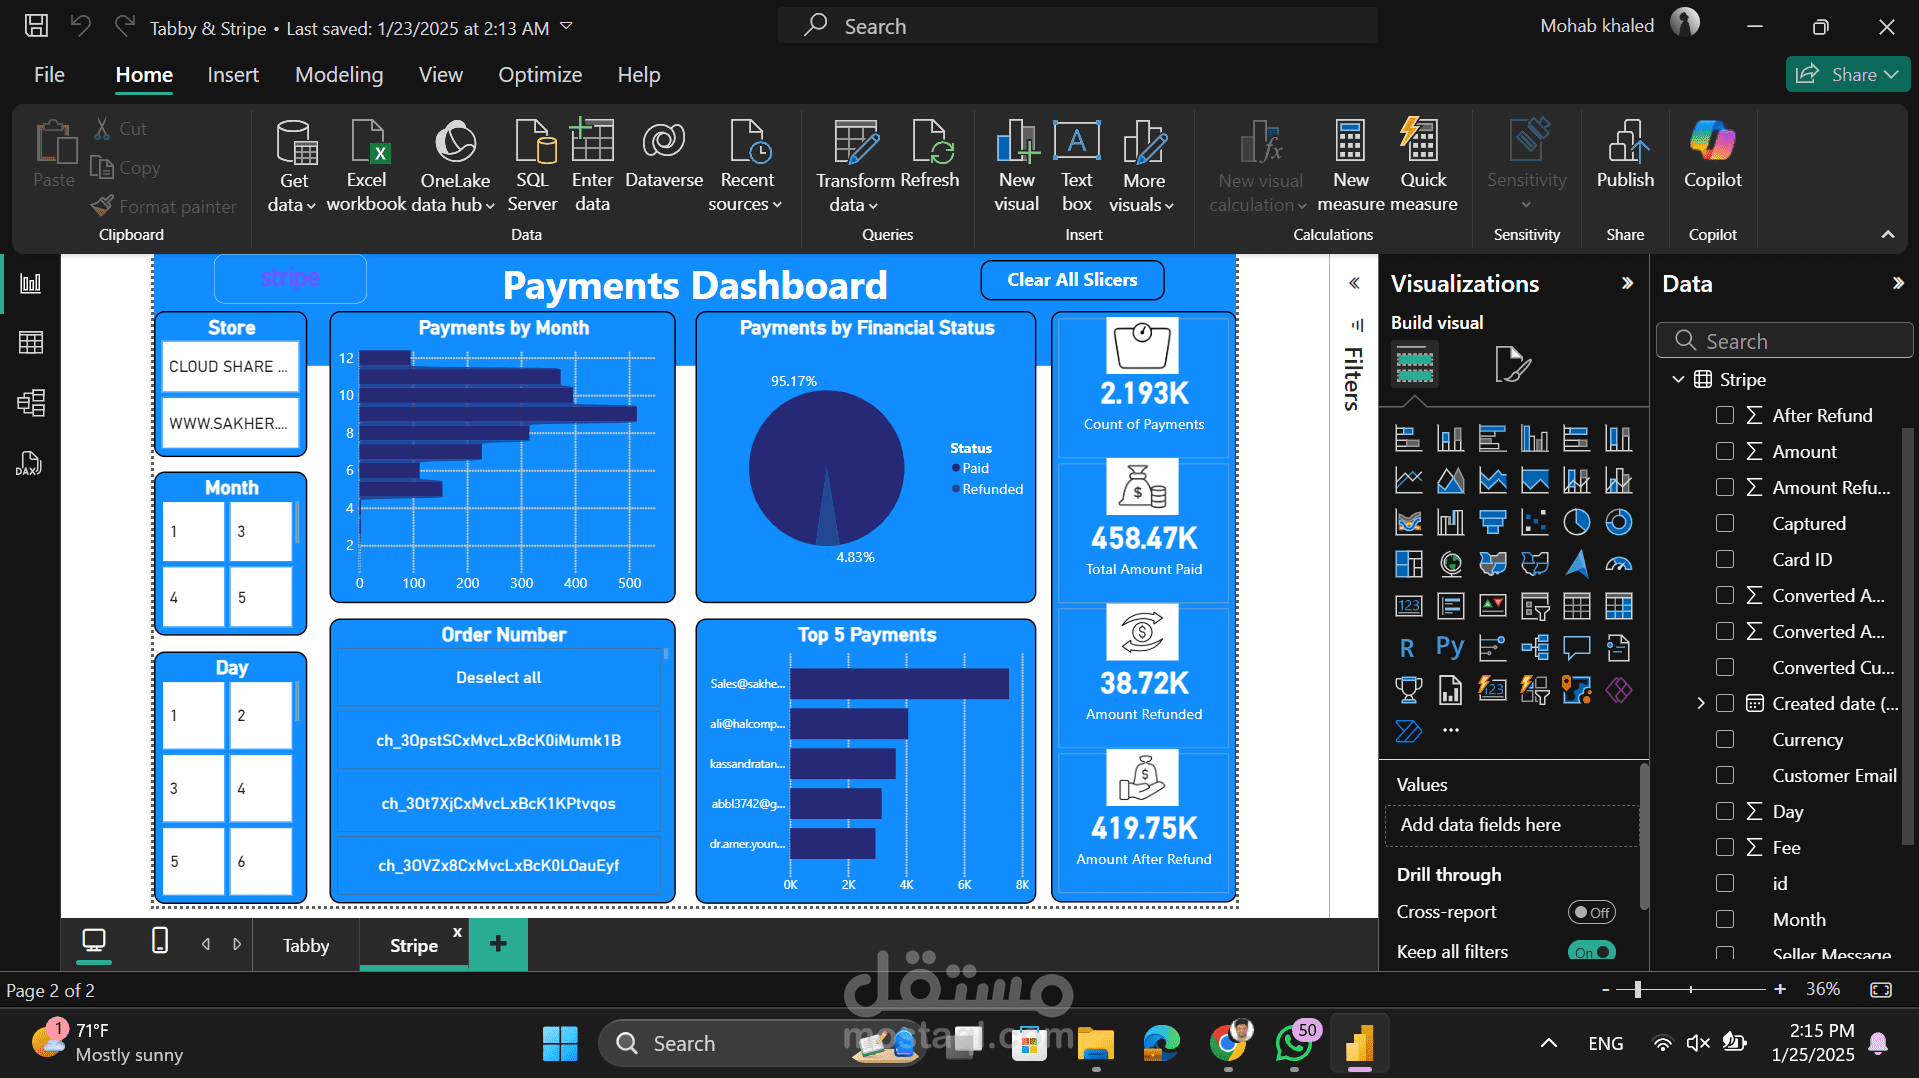Open DAX query view icon
Image resolution: width=1919 pixels, height=1078 pixels.
(x=29, y=463)
